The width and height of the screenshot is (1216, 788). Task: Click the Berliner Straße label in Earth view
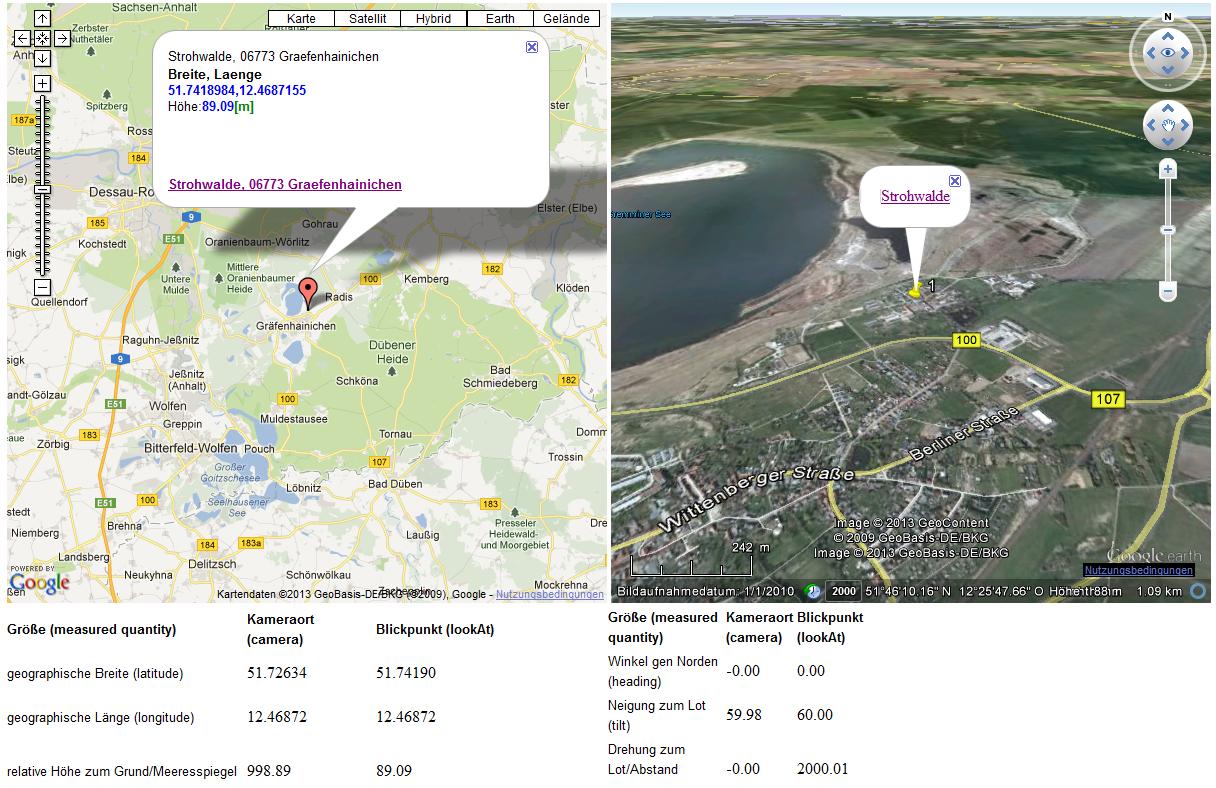coord(964,434)
